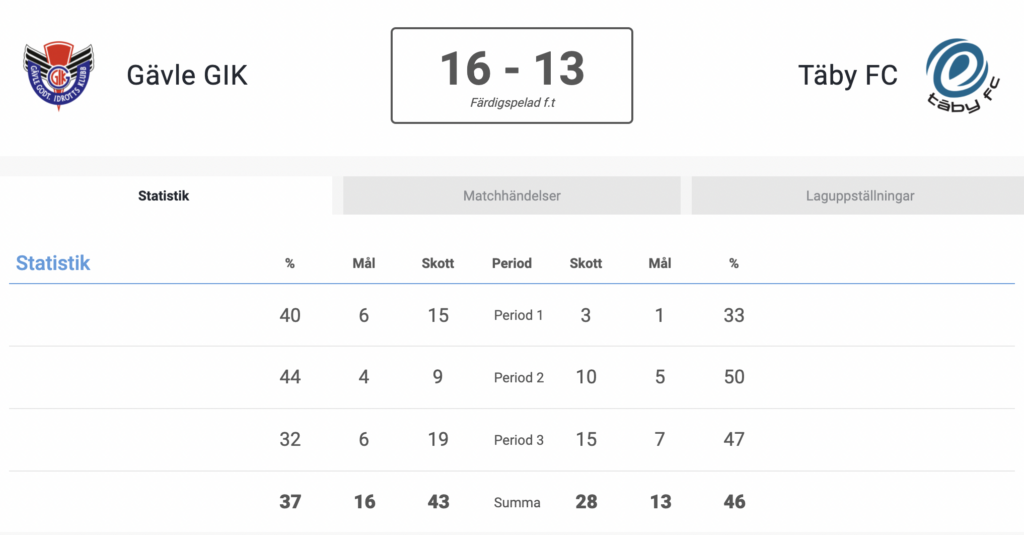The image size is (1024, 535).
Task: Click the Summa totals row label
Action: (x=517, y=502)
